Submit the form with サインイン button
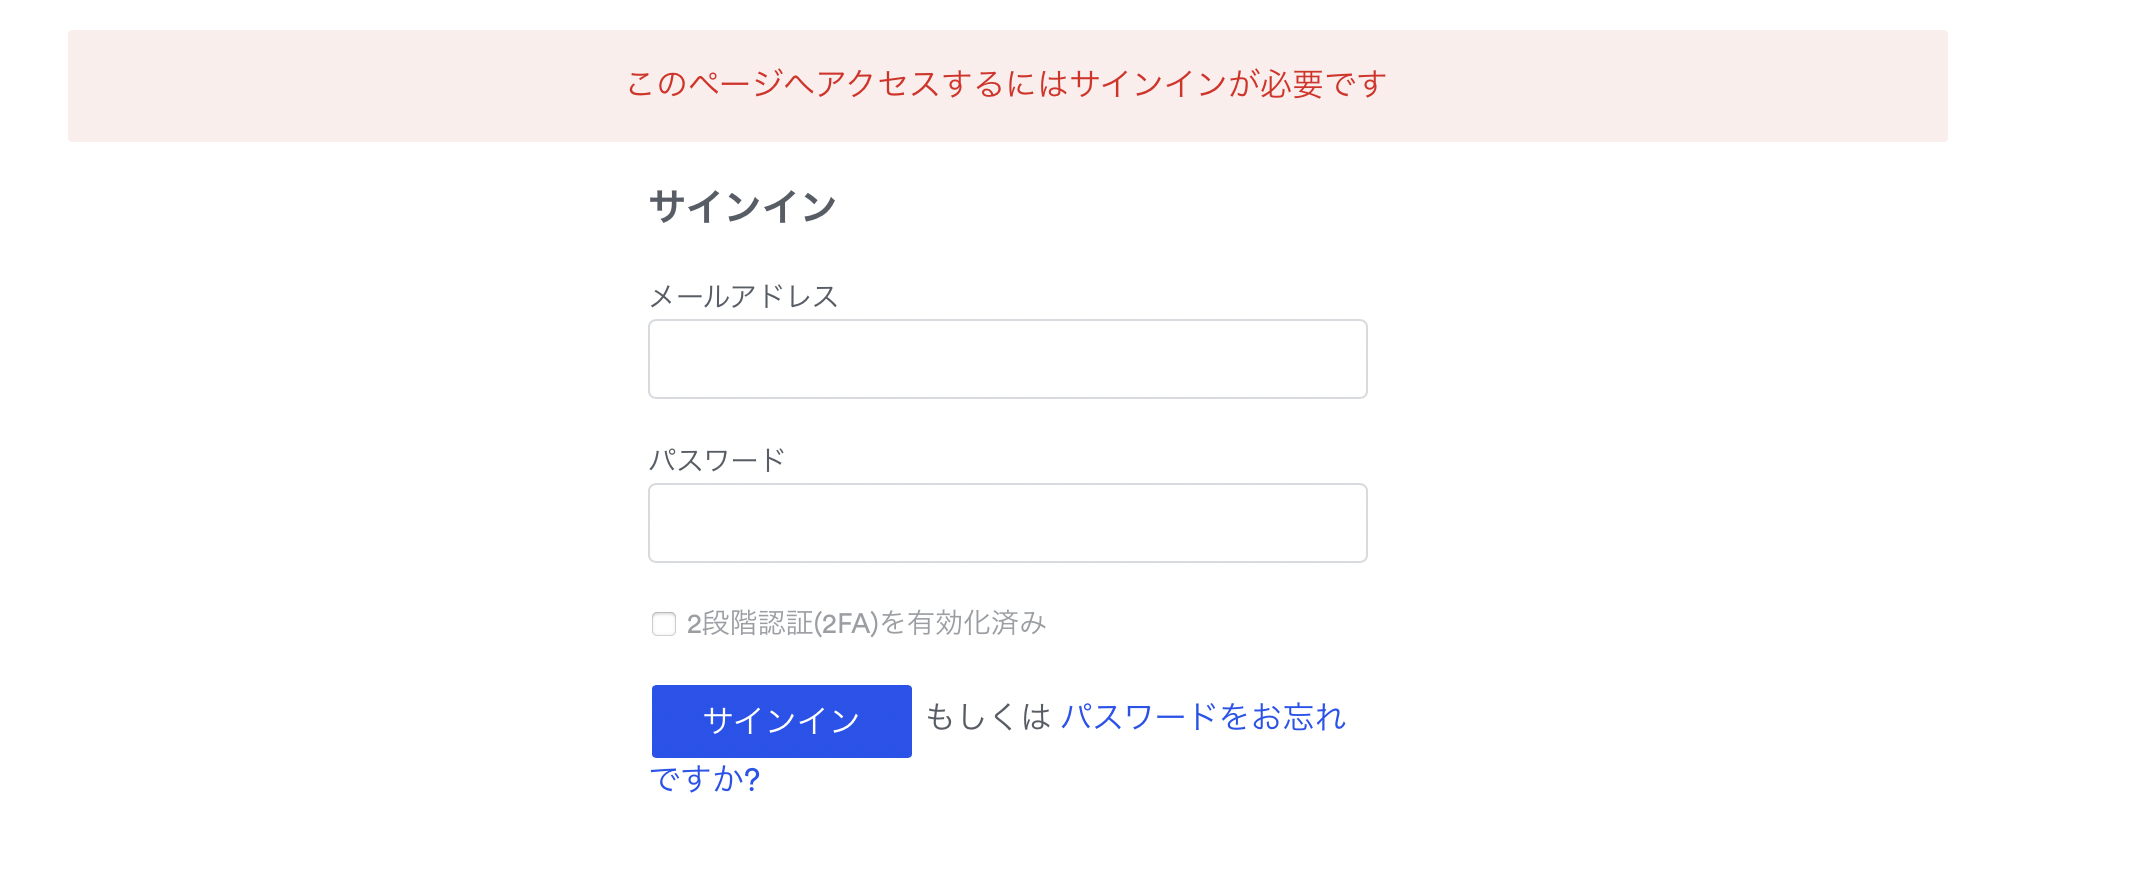The height and width of the screenshot is (896, 2142). 781,721
